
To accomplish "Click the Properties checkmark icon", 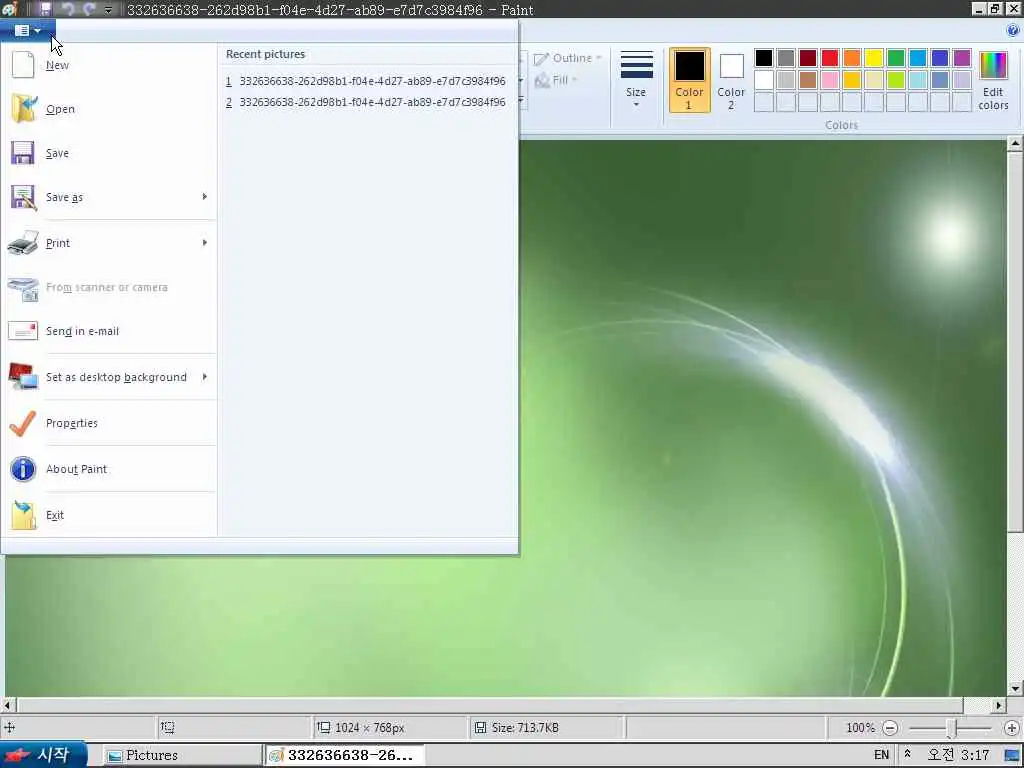I will pos(23,423).
